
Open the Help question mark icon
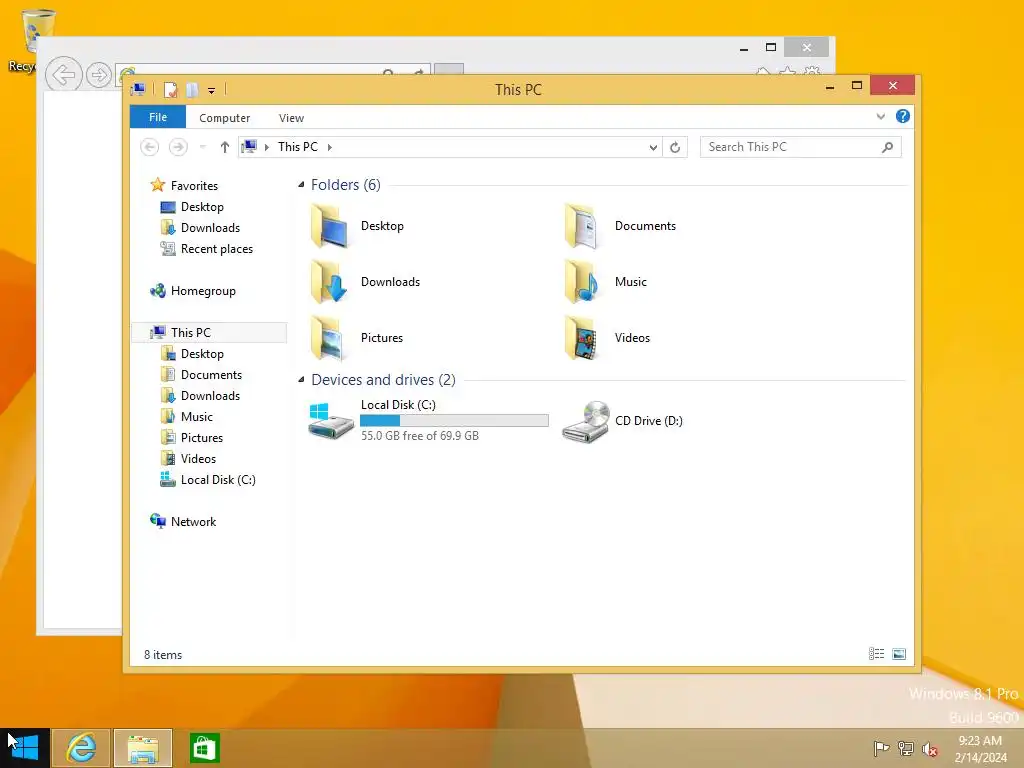[x=903, y=116]
